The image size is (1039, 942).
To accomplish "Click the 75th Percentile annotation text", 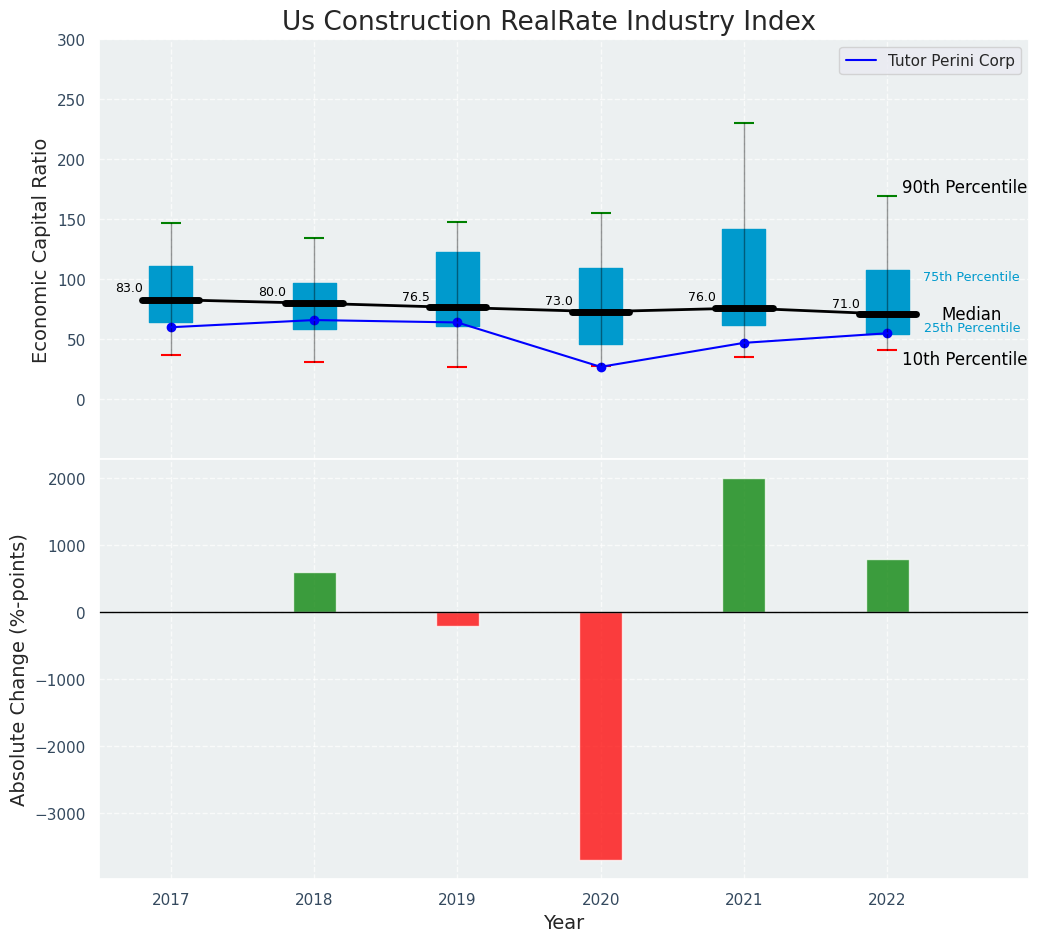I will tap(971, 277).
